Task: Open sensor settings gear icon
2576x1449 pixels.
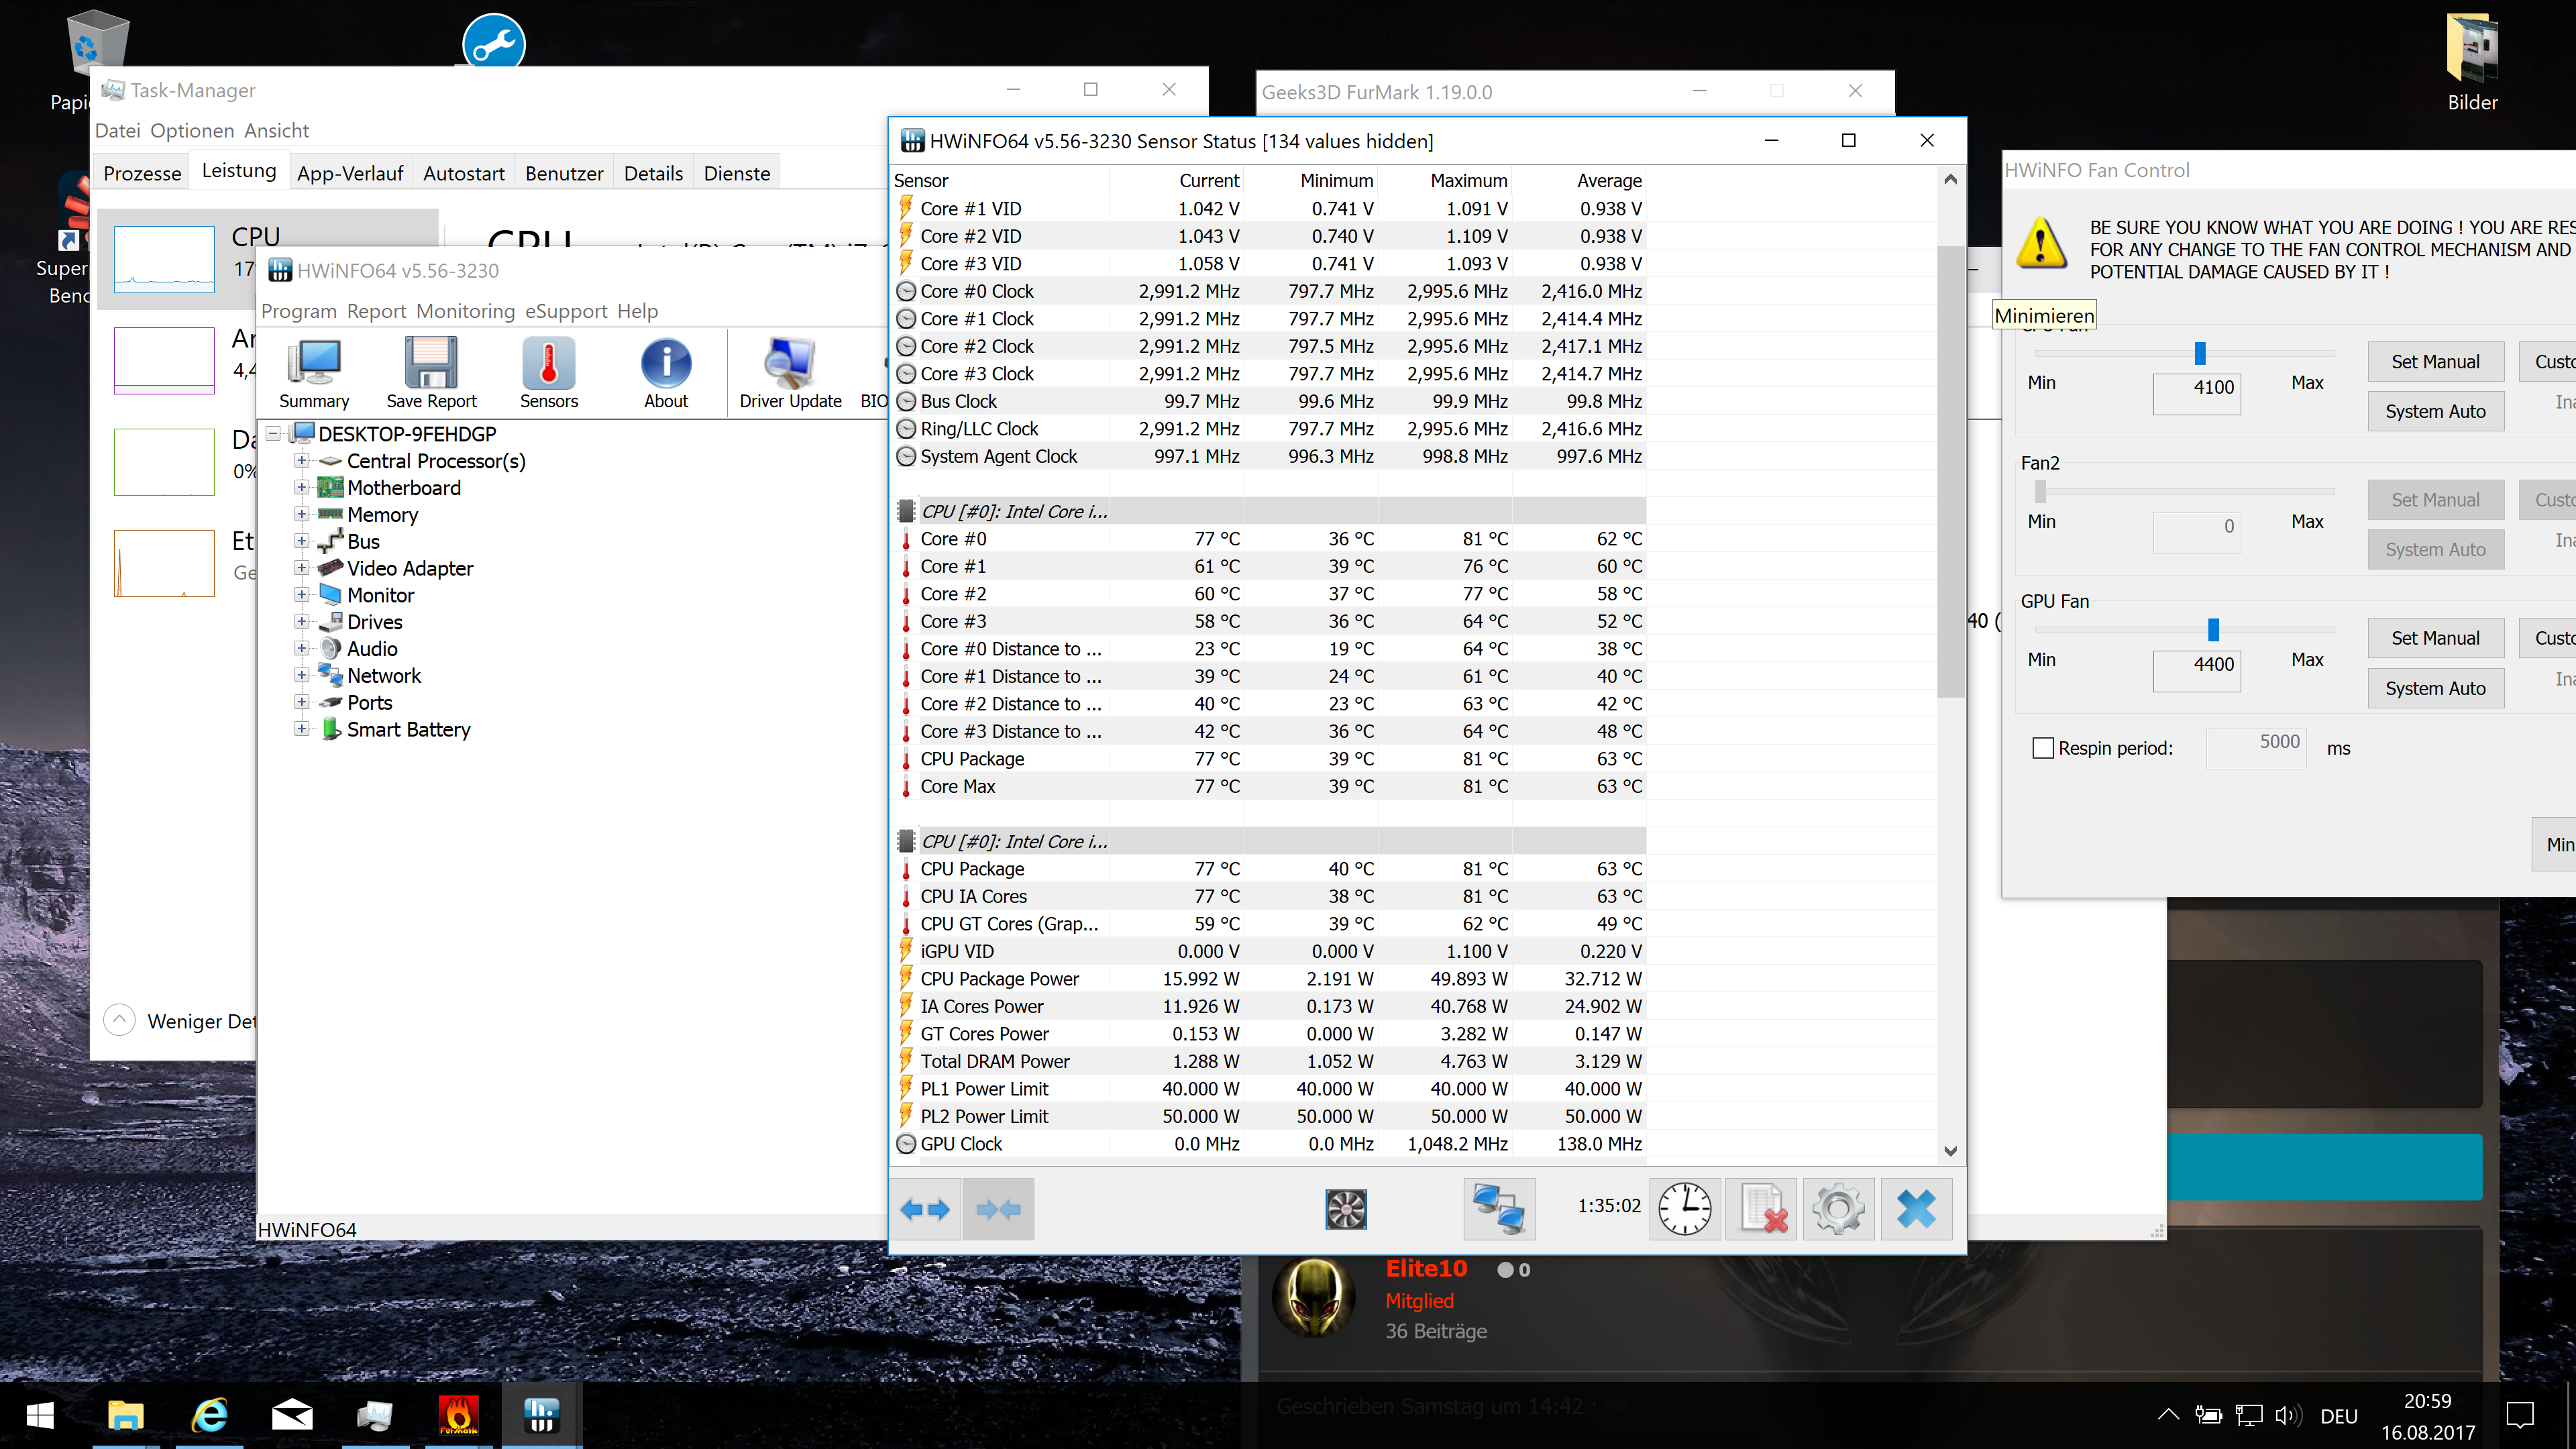Action: (x=1838, y=1209)
